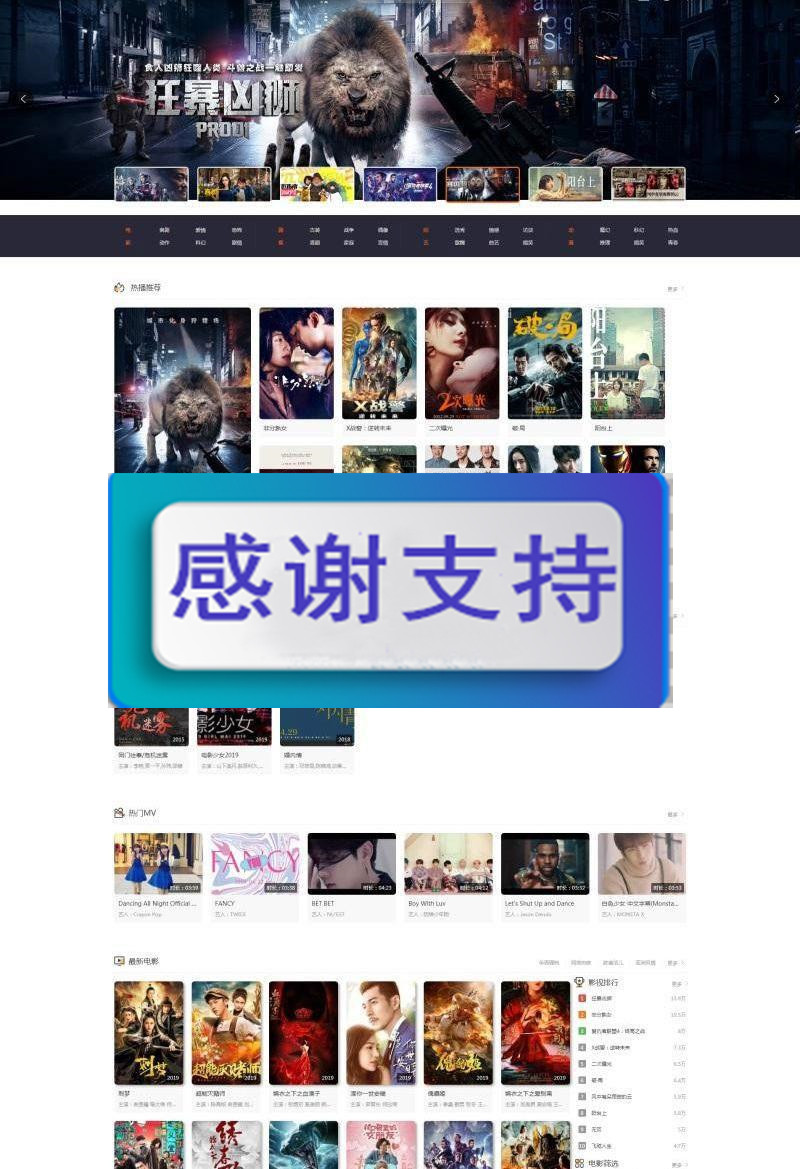
Task: Open 更多 link in 热播推荐 section
Action: 674,289
